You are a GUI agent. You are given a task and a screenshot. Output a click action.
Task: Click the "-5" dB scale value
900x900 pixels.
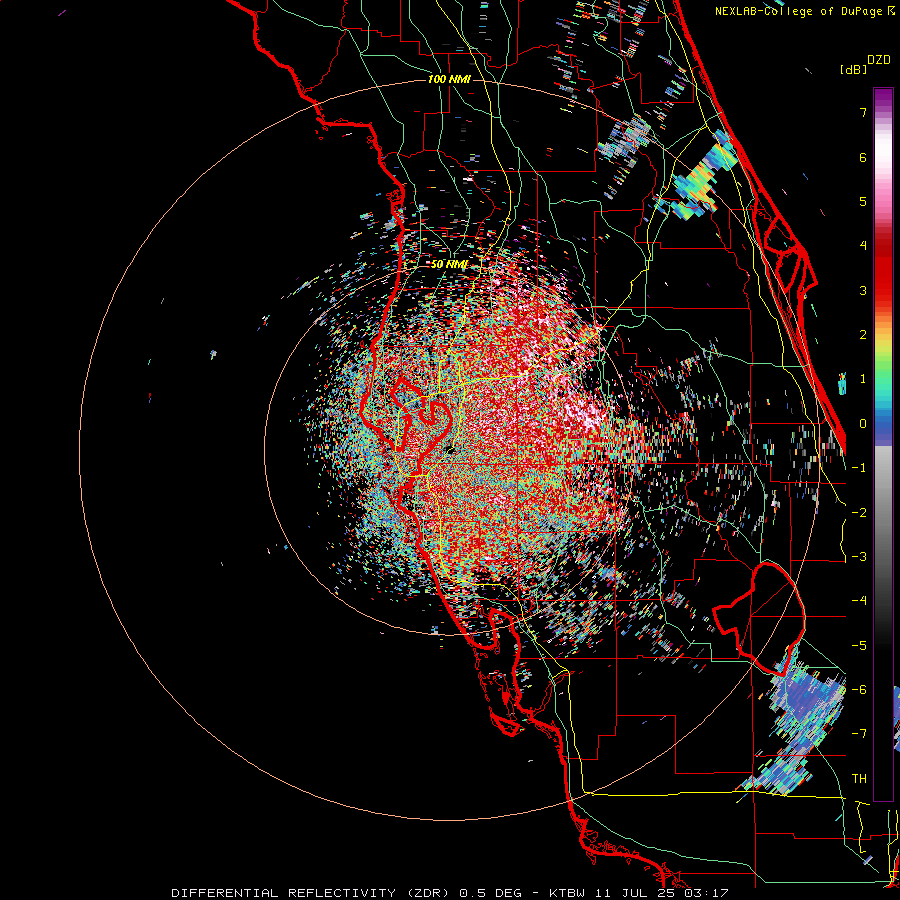click(x=859, y=646)
